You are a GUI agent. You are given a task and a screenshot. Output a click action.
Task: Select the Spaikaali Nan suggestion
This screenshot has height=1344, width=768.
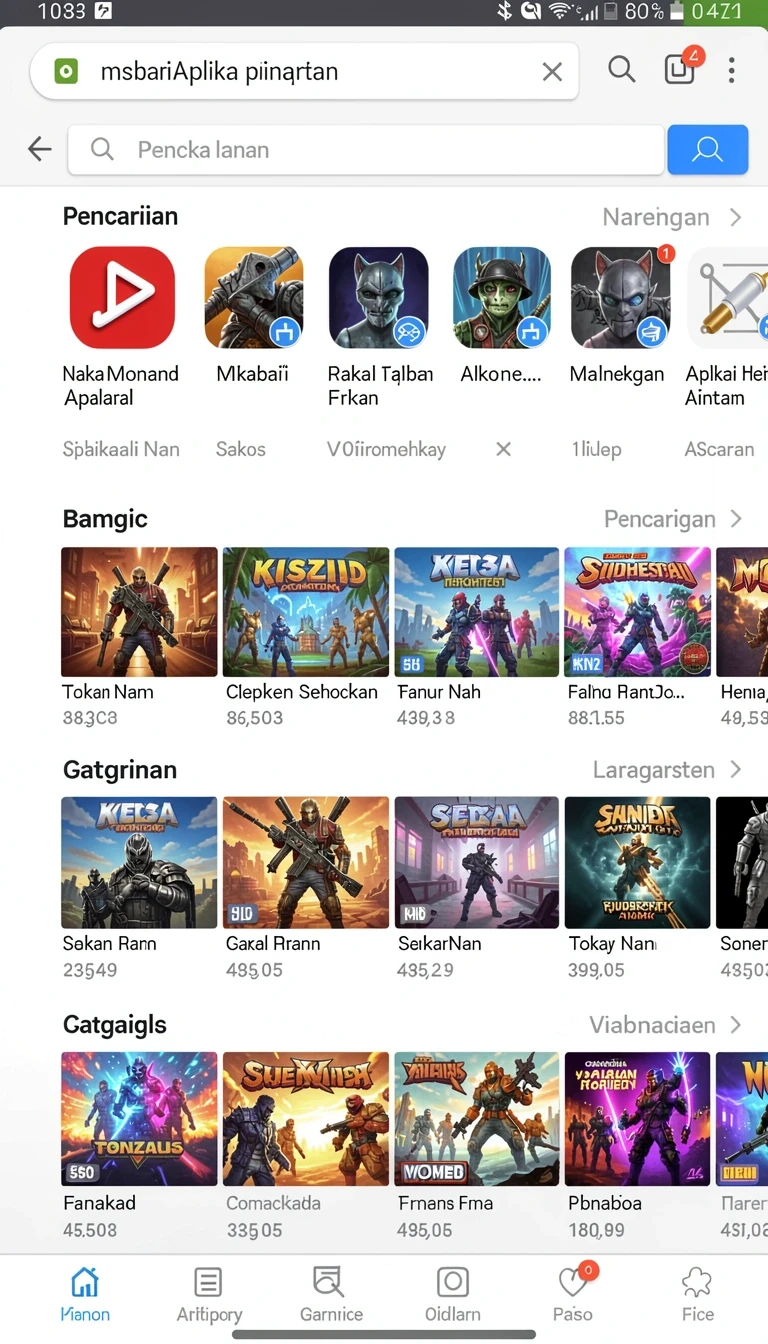tap(121, 449)
